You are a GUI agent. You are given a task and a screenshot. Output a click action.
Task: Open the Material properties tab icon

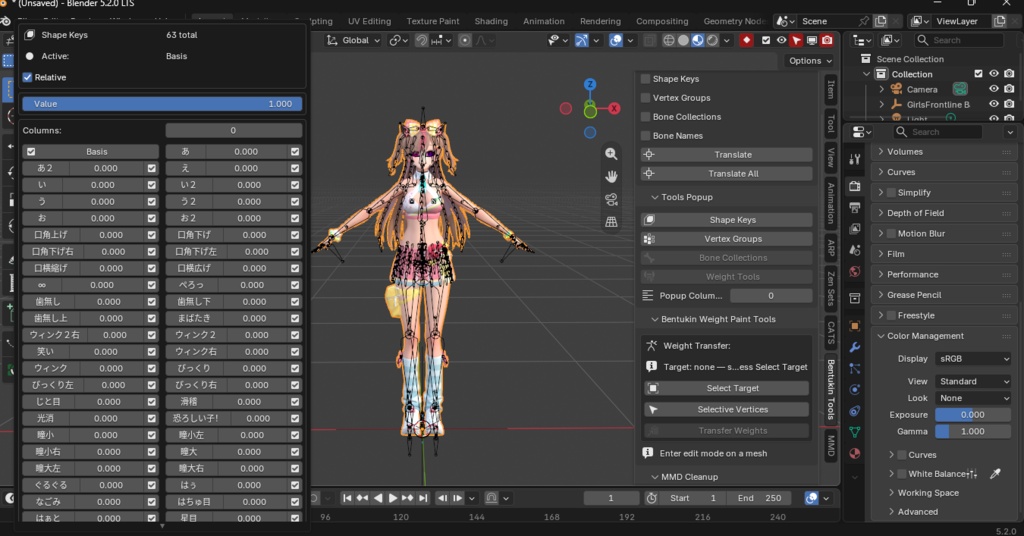[x=854, y=454]
